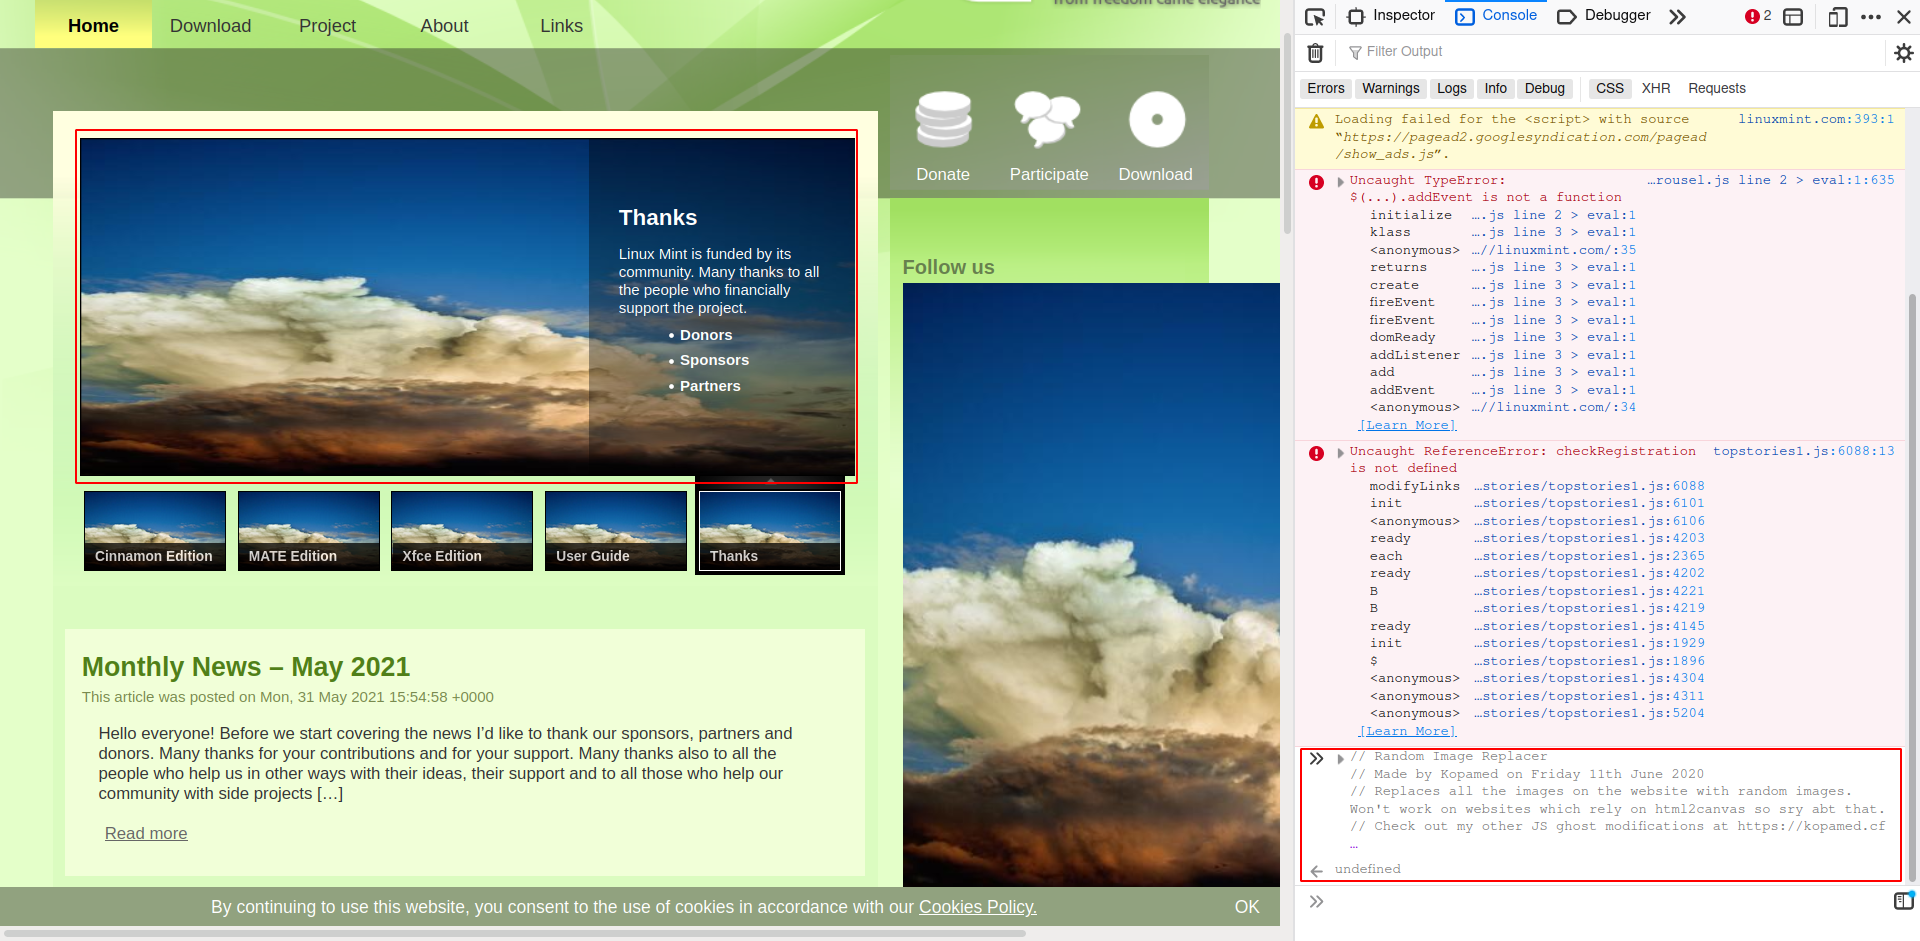Clear console output with trash icon
Image resolution: width=1920 pixels, height=941 pixels.
[x=1315, y=52]
